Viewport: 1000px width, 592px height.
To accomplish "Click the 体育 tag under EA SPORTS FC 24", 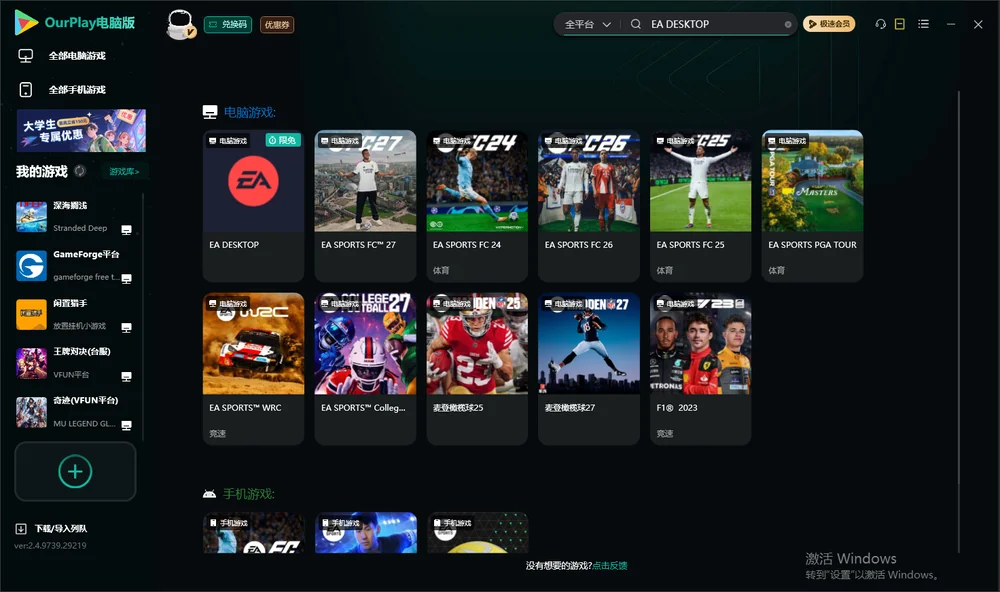I will click(x=441, y=270).
